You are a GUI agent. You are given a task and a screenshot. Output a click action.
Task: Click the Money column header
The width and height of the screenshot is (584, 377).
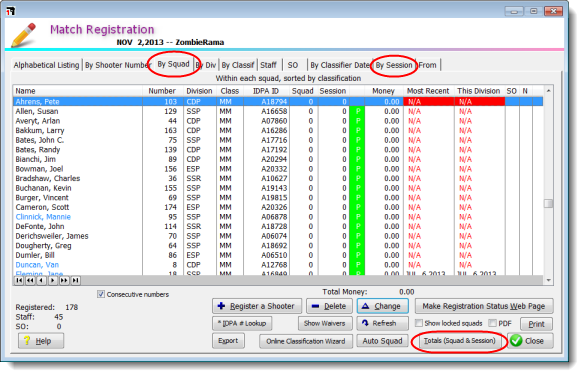click(x=383, y=91)
